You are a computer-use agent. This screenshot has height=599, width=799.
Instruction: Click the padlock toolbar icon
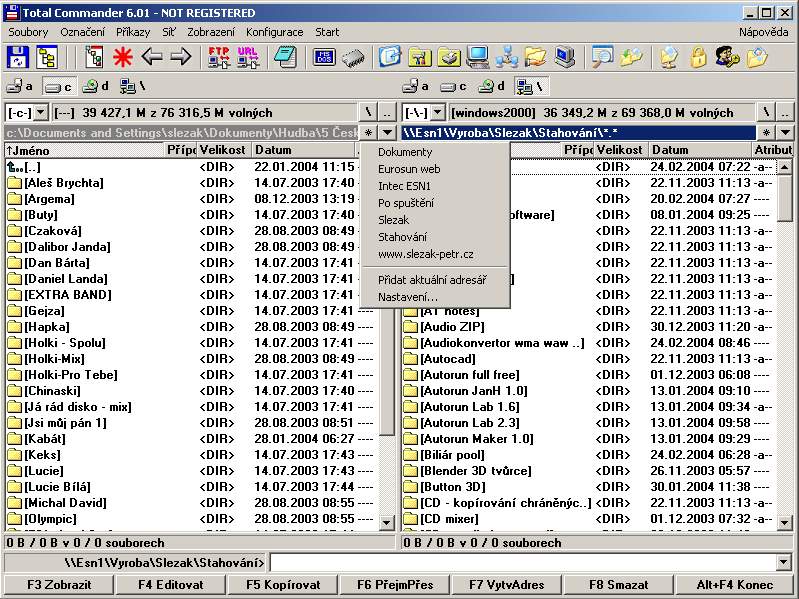(698, 57)
